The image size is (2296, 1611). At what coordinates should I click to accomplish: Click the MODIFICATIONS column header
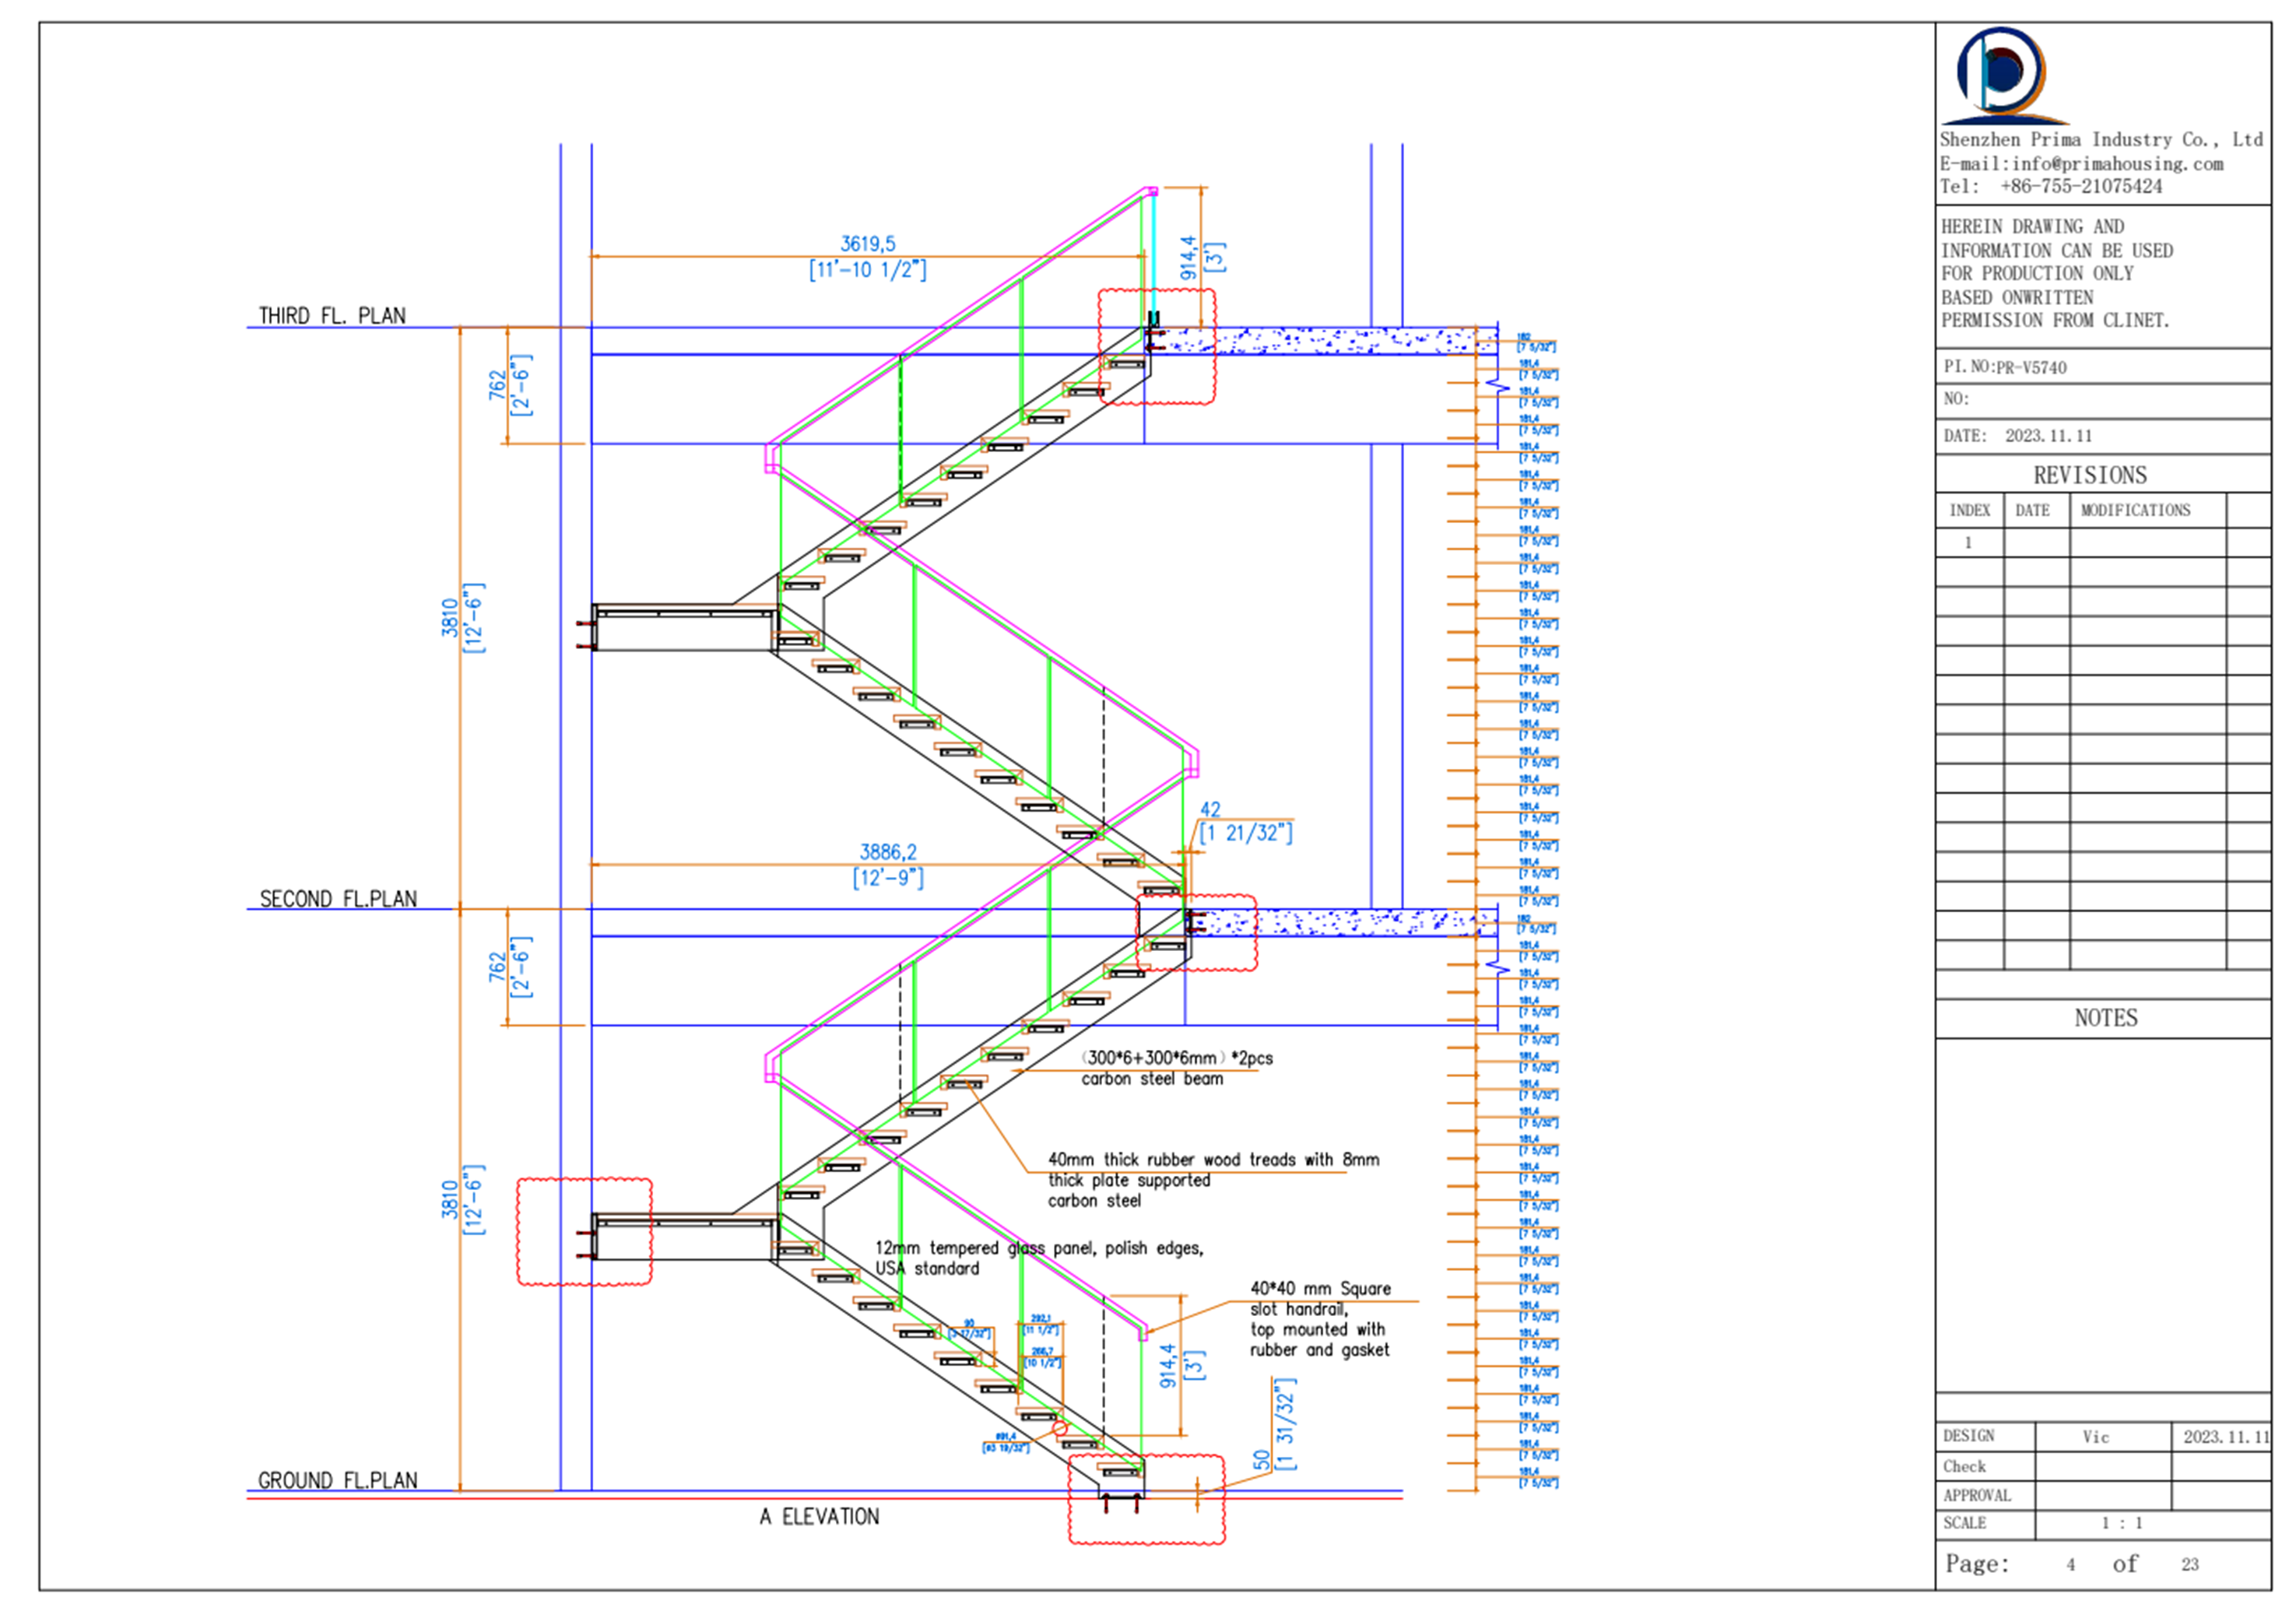tap(2136, 510)
